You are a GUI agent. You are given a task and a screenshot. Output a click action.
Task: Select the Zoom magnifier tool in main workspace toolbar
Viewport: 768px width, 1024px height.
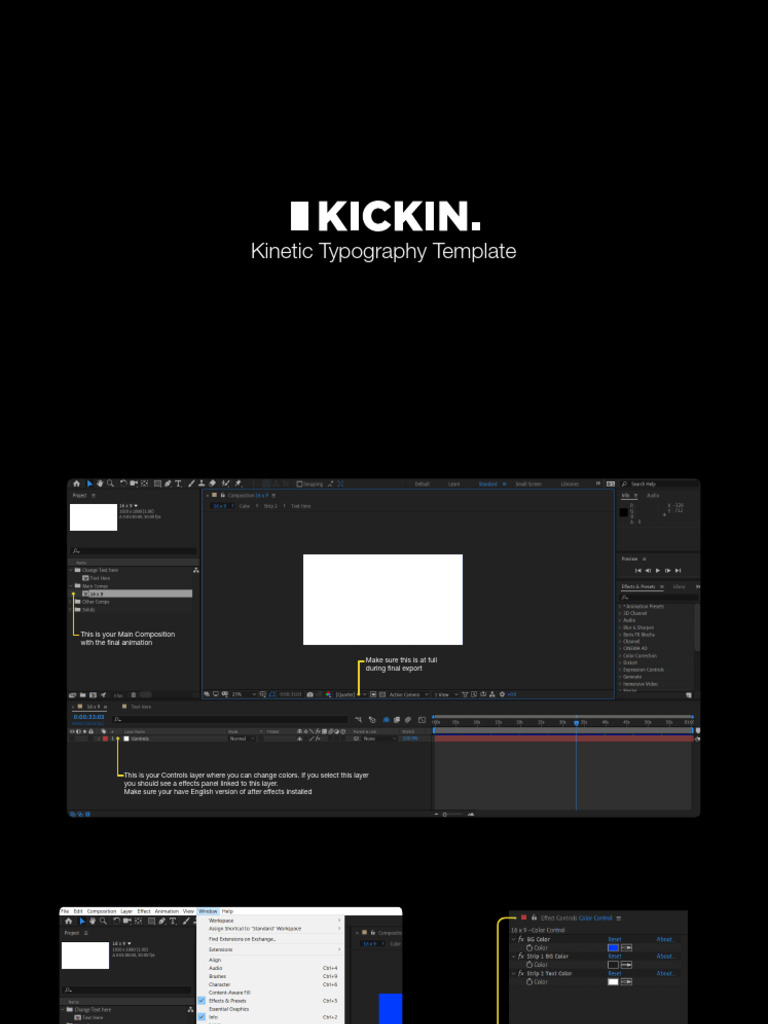coord(110,484)
